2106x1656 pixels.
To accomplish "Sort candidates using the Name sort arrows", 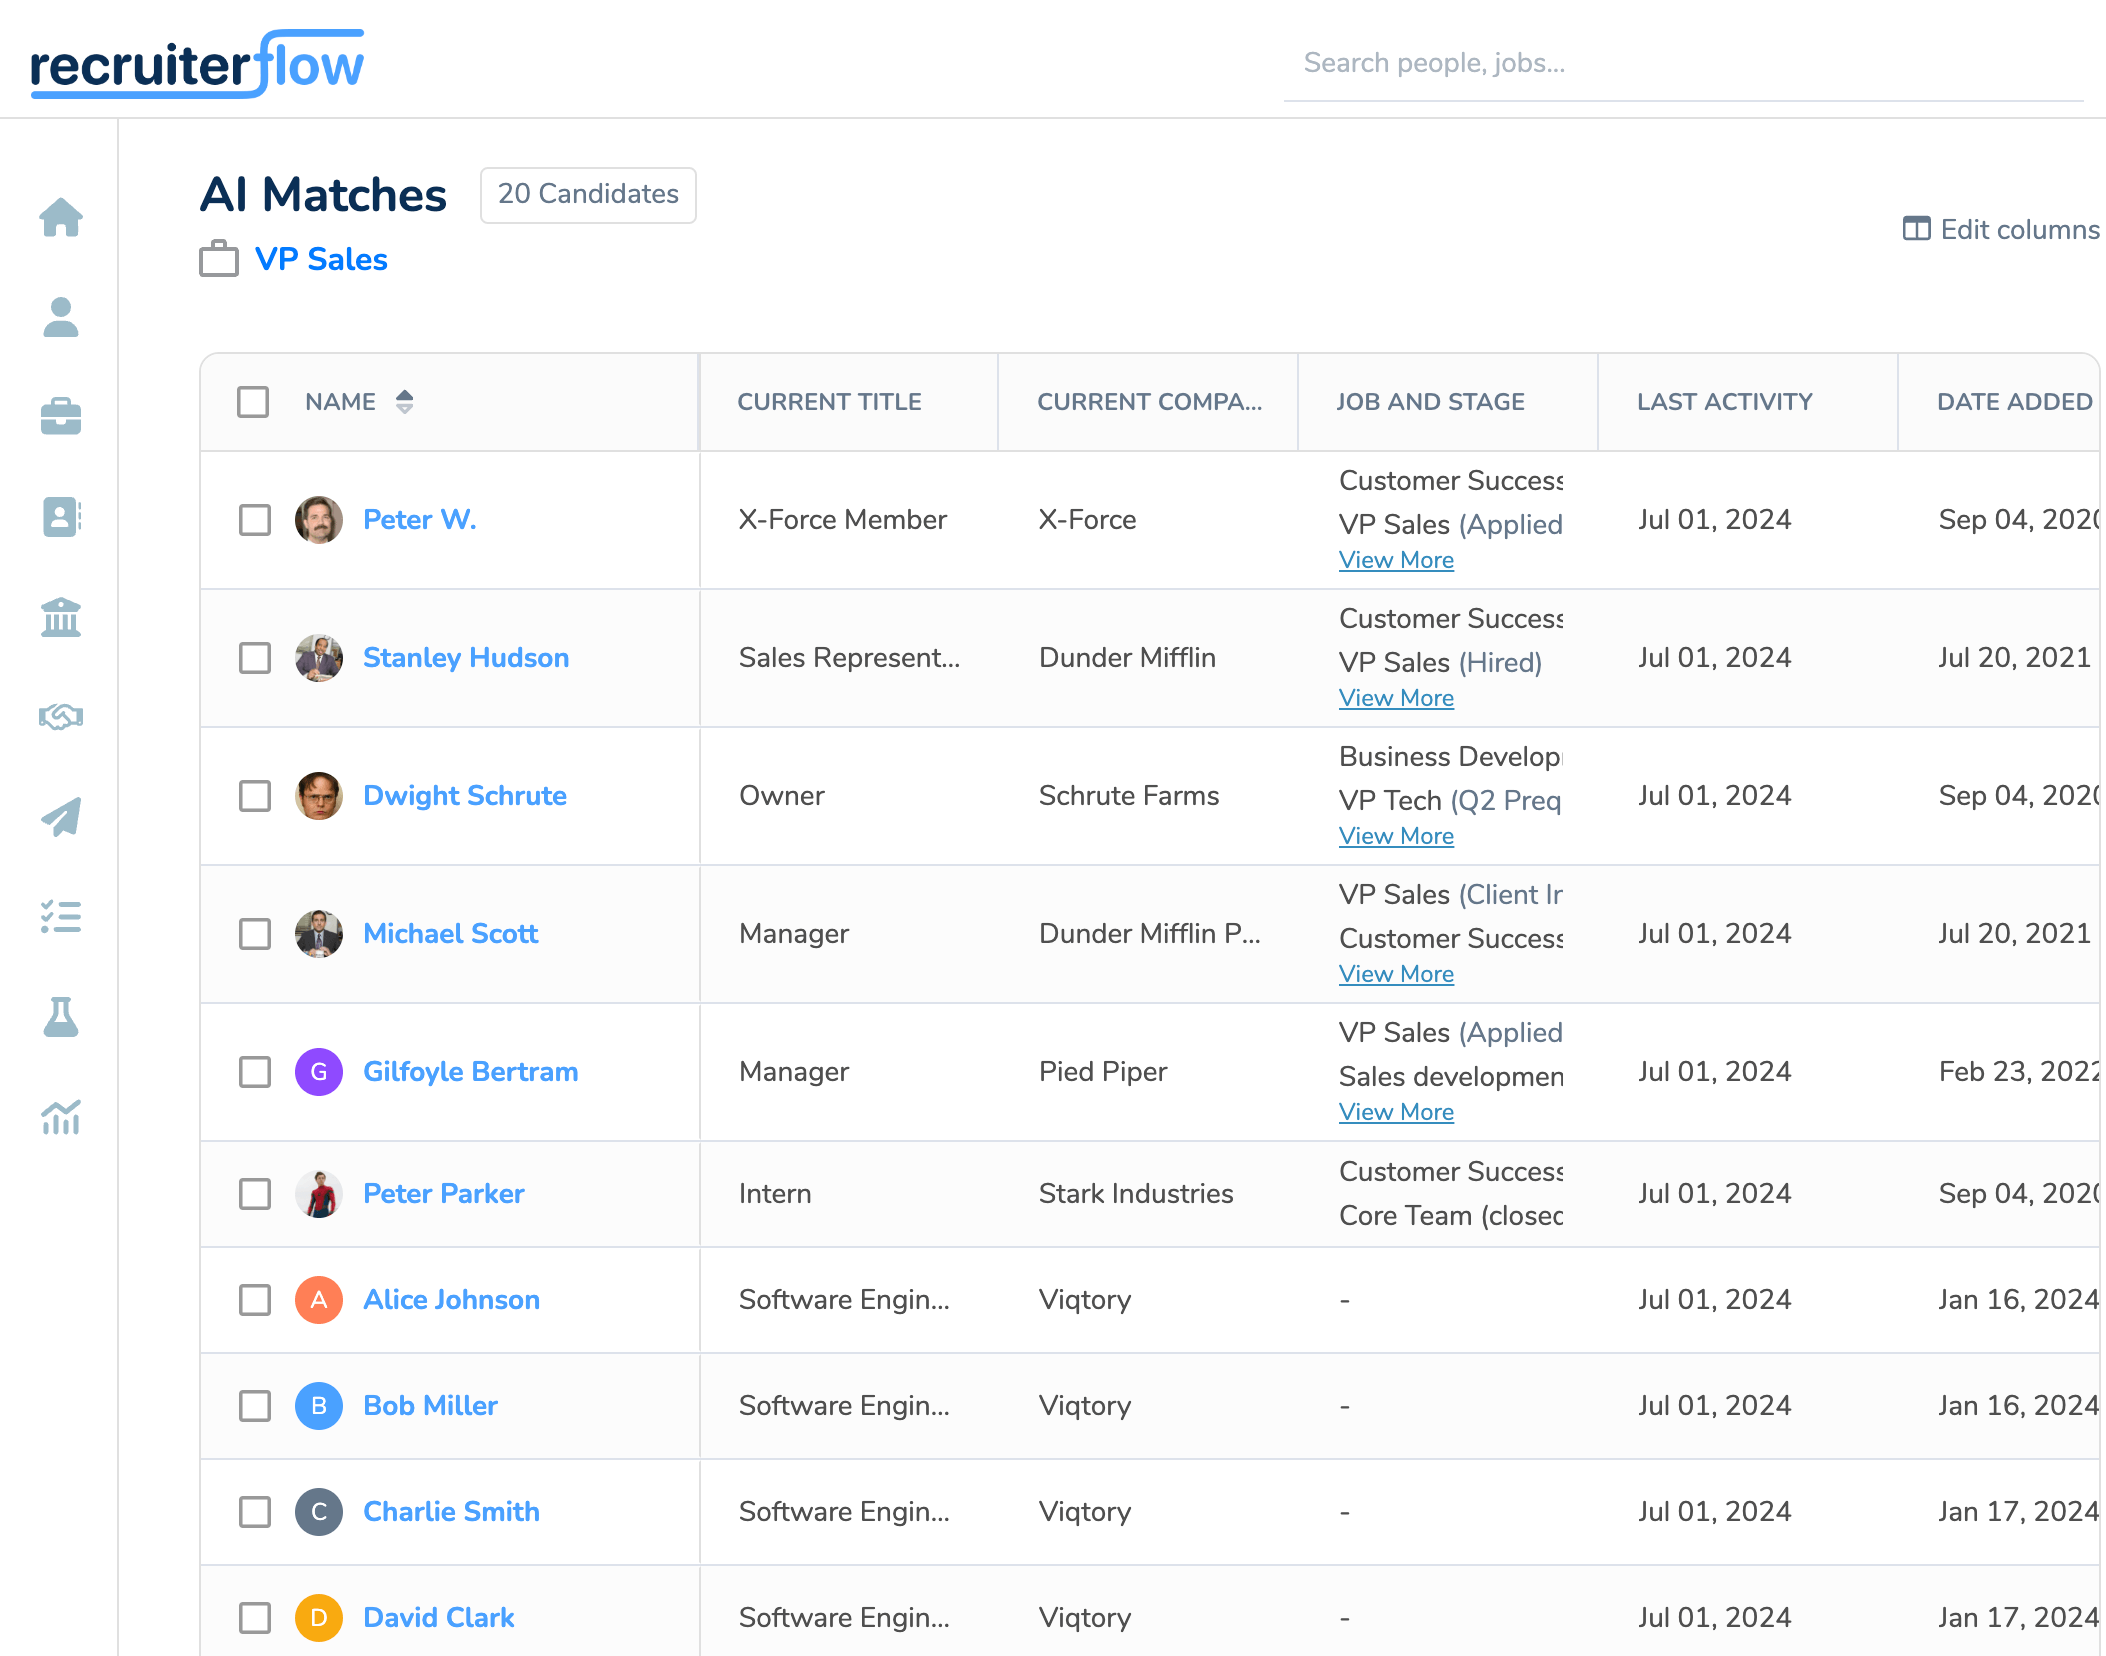I will coord(404,402).
